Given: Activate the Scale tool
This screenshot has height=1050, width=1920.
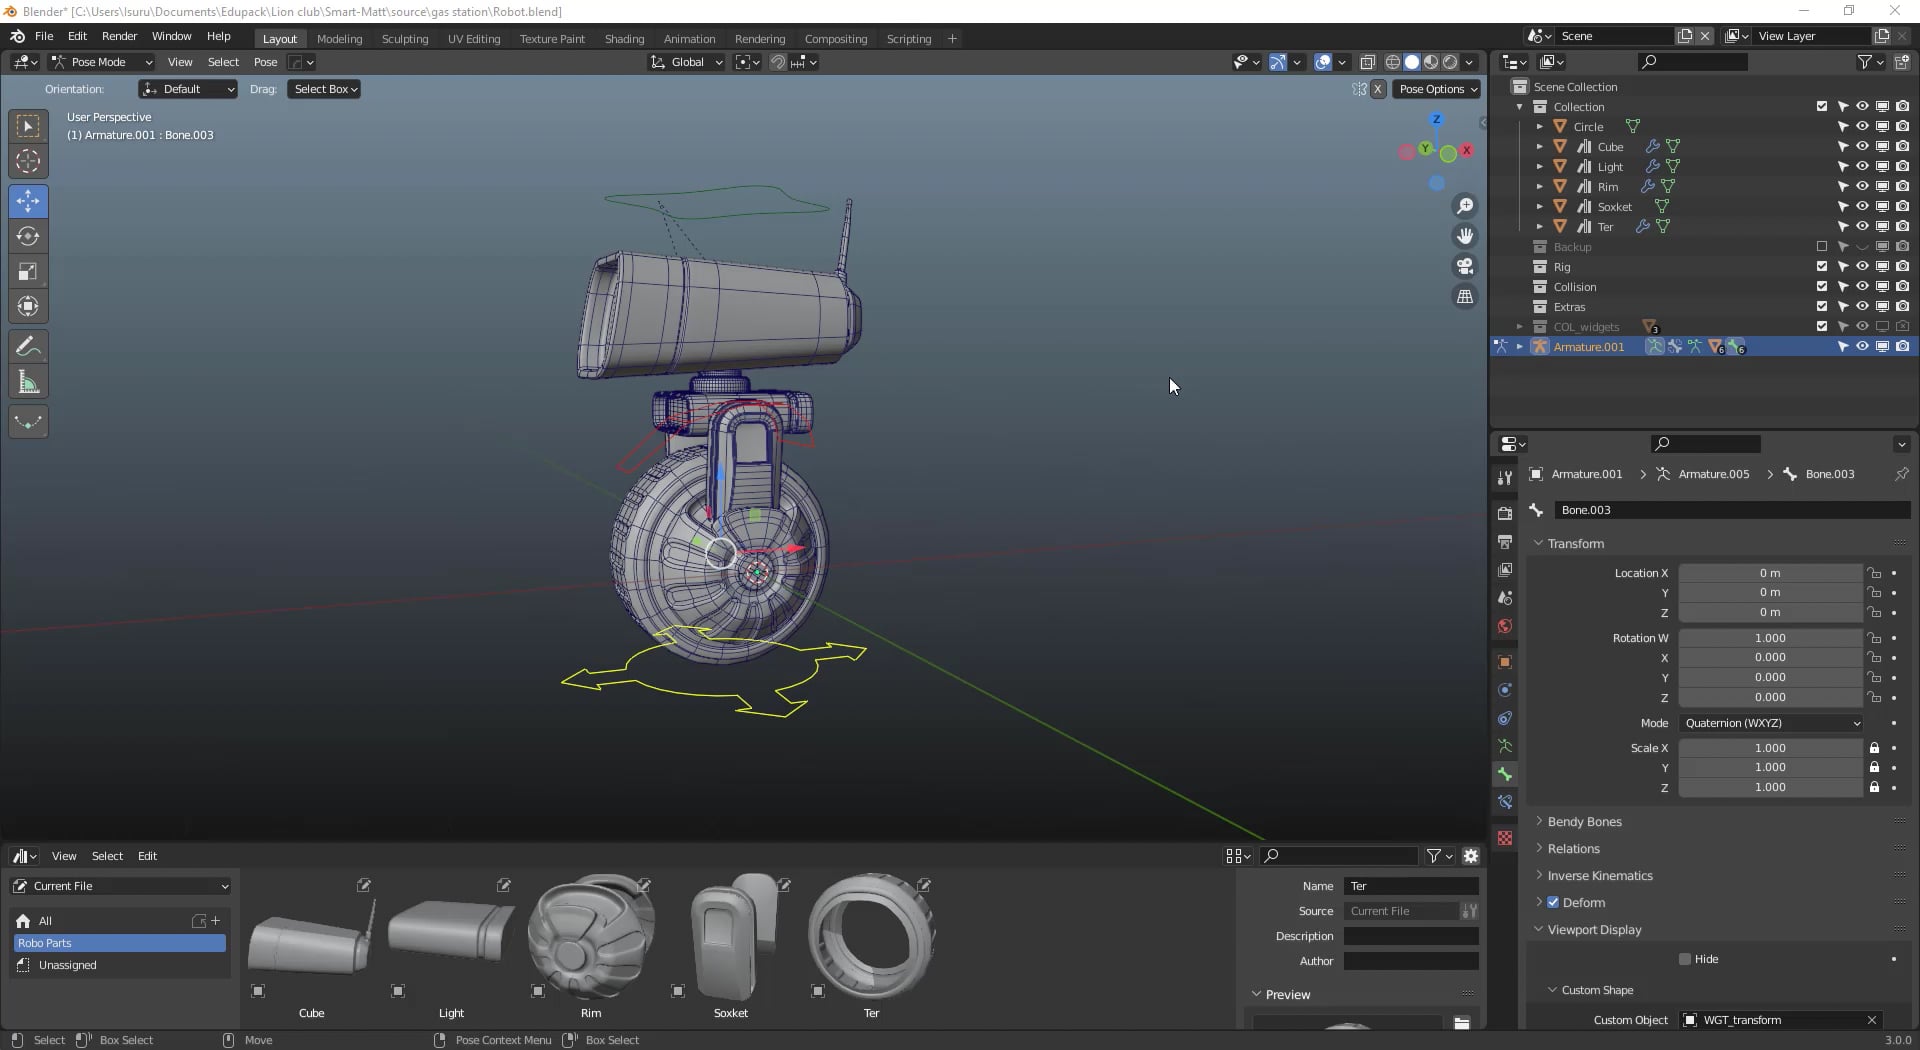Looking at the screenshot, I should [x=28, y=271].
